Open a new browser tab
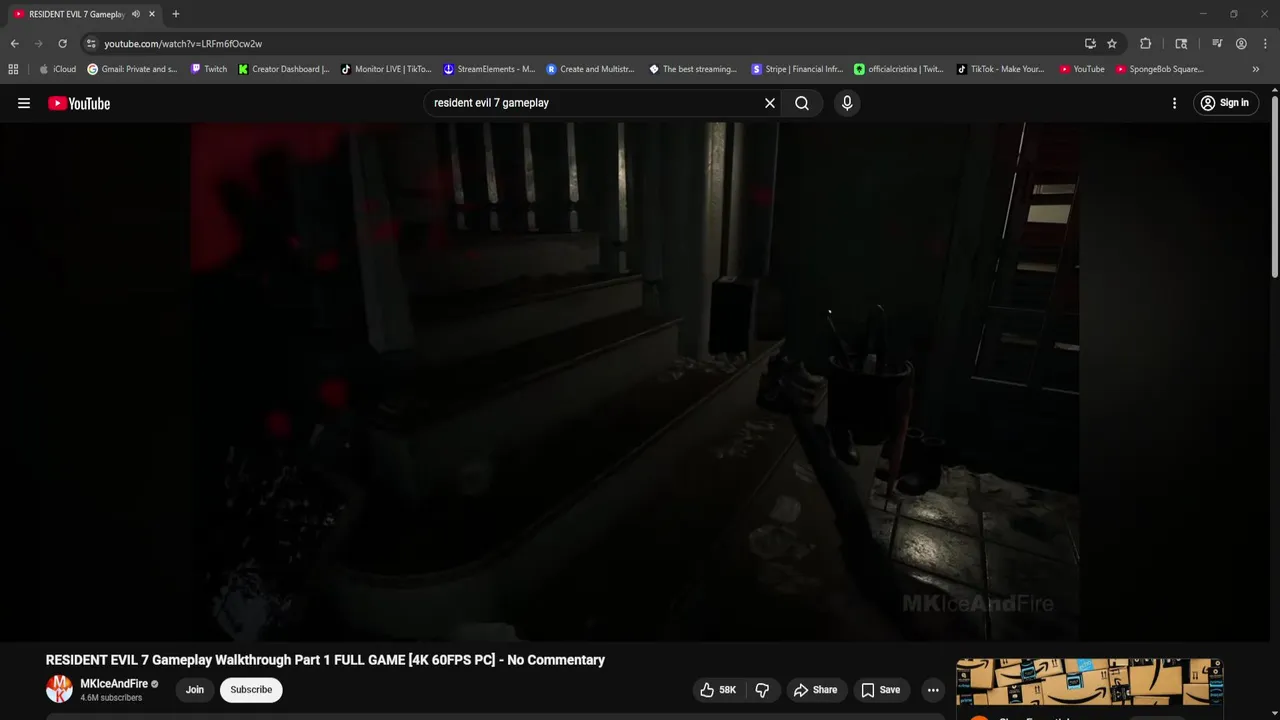The width and height of the screenshot is (1280, 720). [176, 14]
